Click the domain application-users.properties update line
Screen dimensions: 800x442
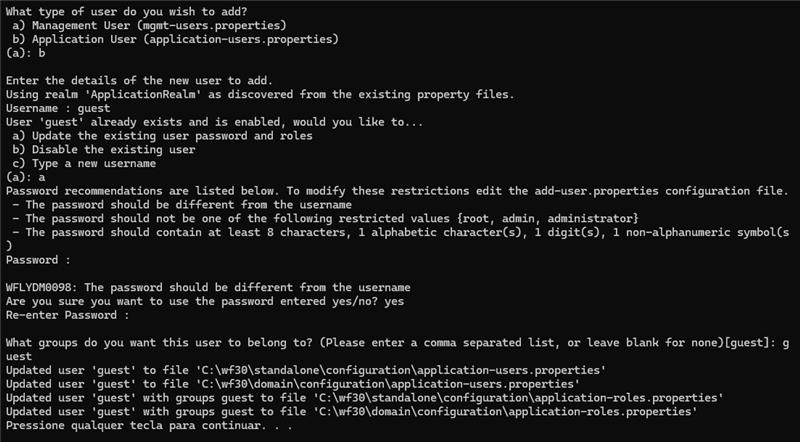point(297,384)
